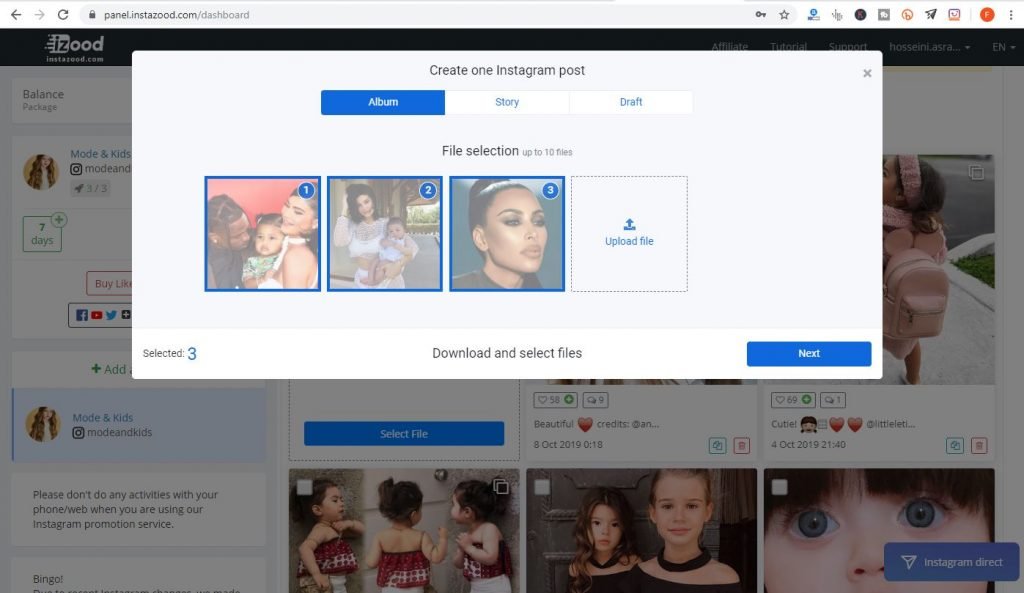Deselect image number 1 in file selection
This screenshot has height=593, width=1024.
(263, 233)
